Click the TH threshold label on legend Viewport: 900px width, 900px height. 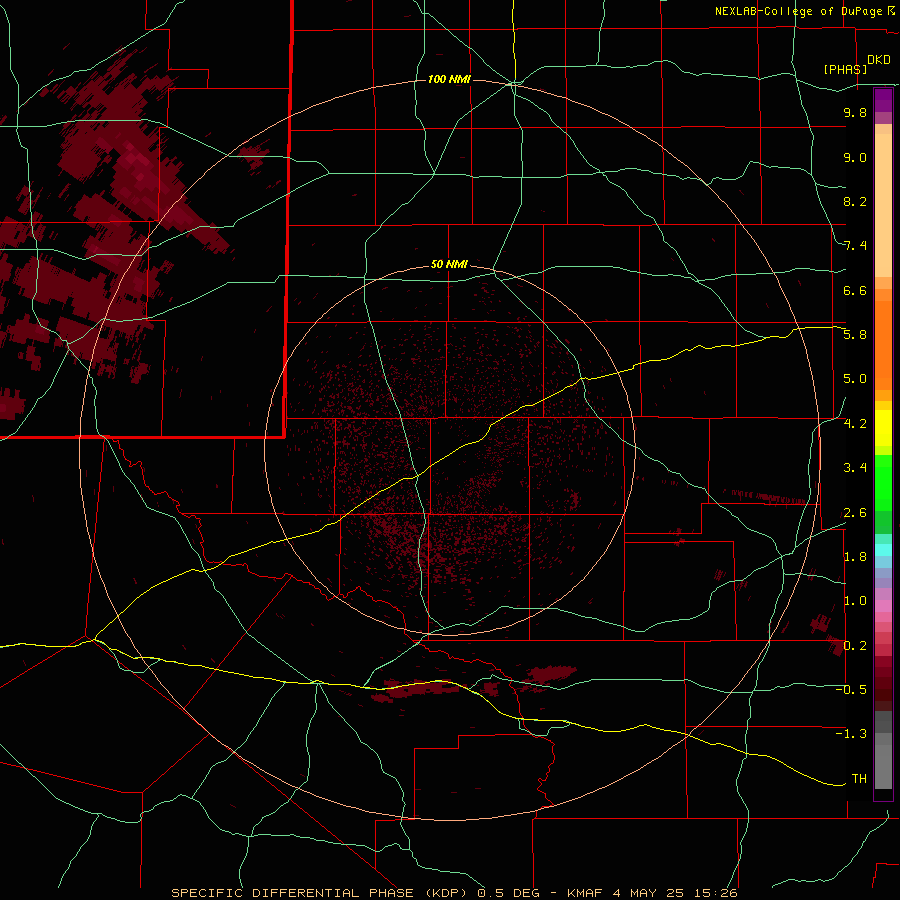point(859,779)
